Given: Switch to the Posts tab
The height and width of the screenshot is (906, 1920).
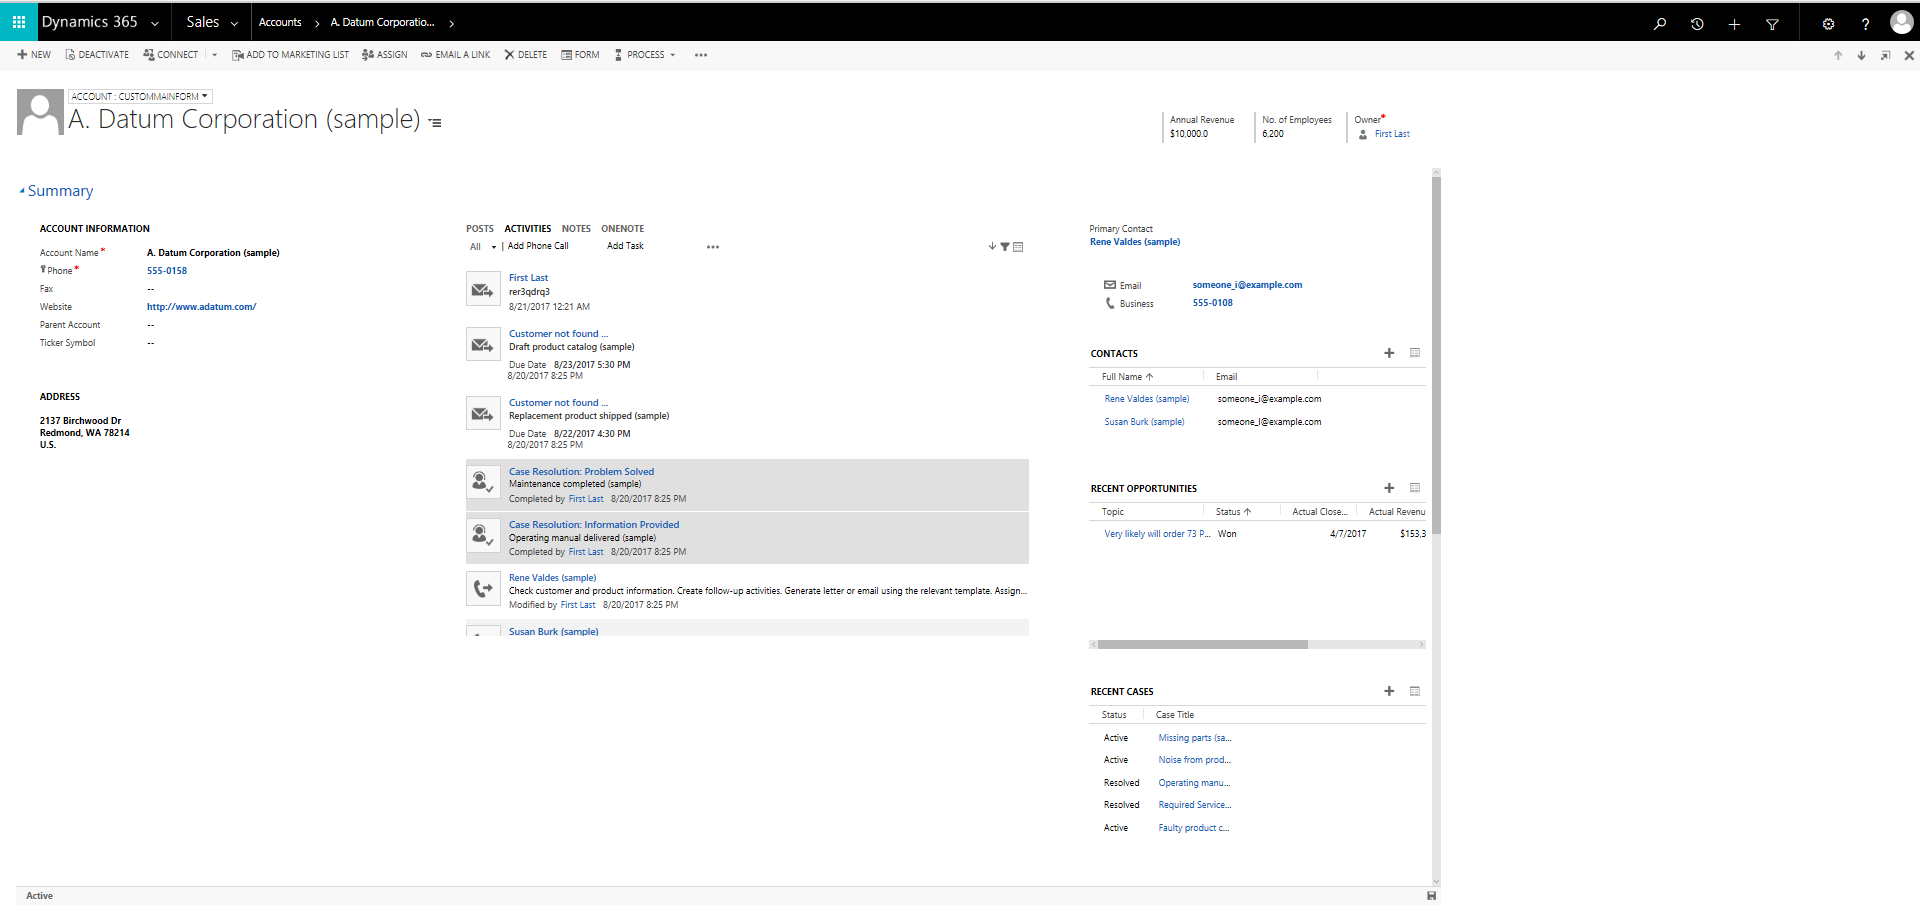Looking at the screenshot, I should tap(480, 229).
